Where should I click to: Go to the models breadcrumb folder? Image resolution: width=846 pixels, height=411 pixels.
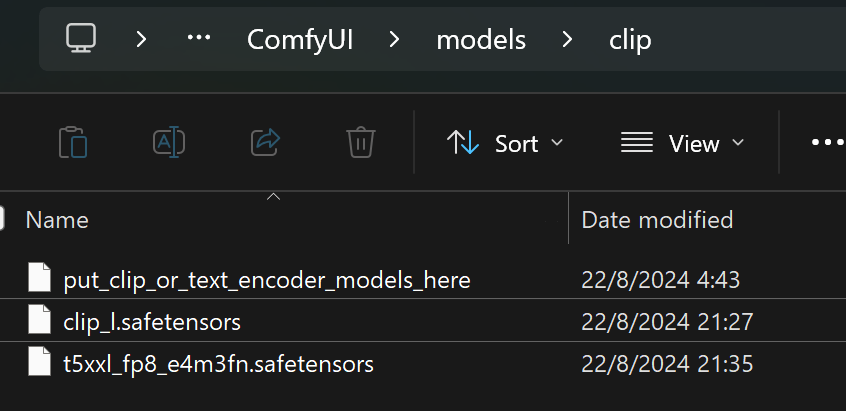tap(481, 39)
